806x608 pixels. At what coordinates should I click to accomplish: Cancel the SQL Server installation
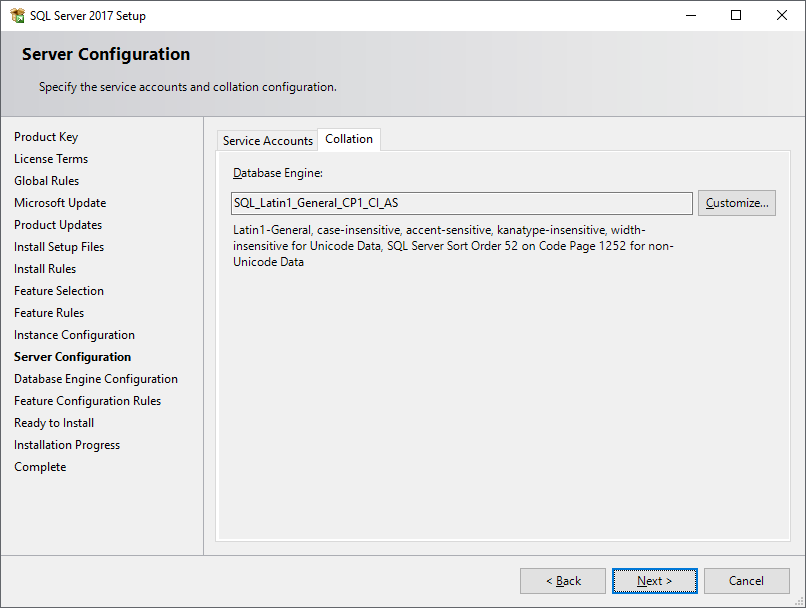746,581
